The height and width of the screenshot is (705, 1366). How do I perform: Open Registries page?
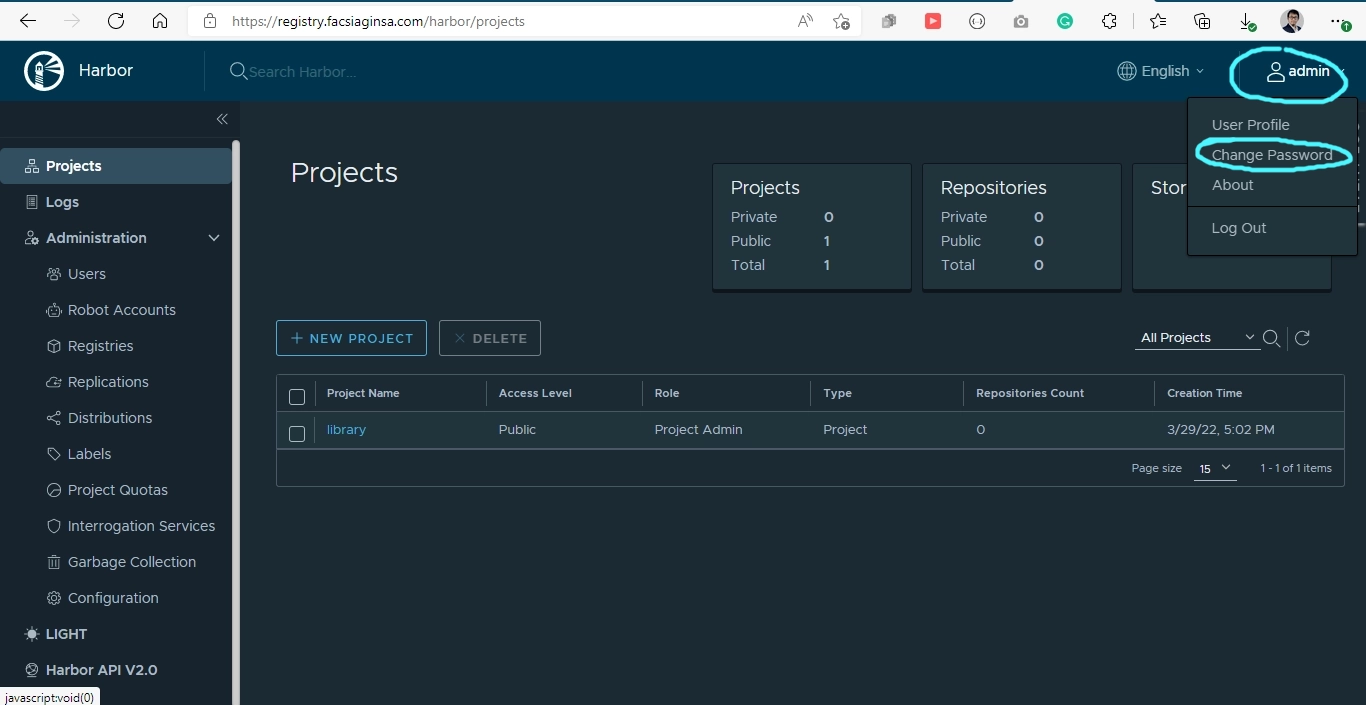pos(100,346)
